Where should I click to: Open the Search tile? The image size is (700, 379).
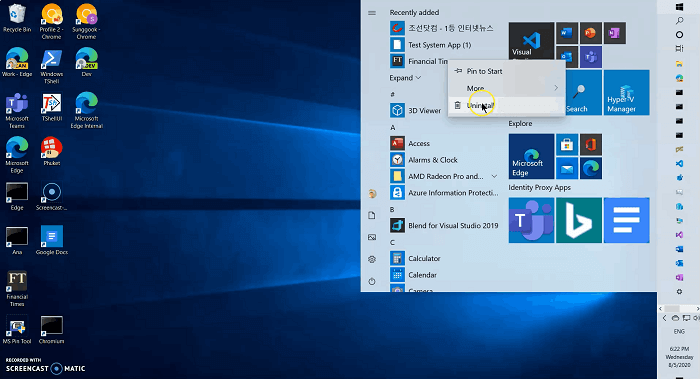pos(584,92)
